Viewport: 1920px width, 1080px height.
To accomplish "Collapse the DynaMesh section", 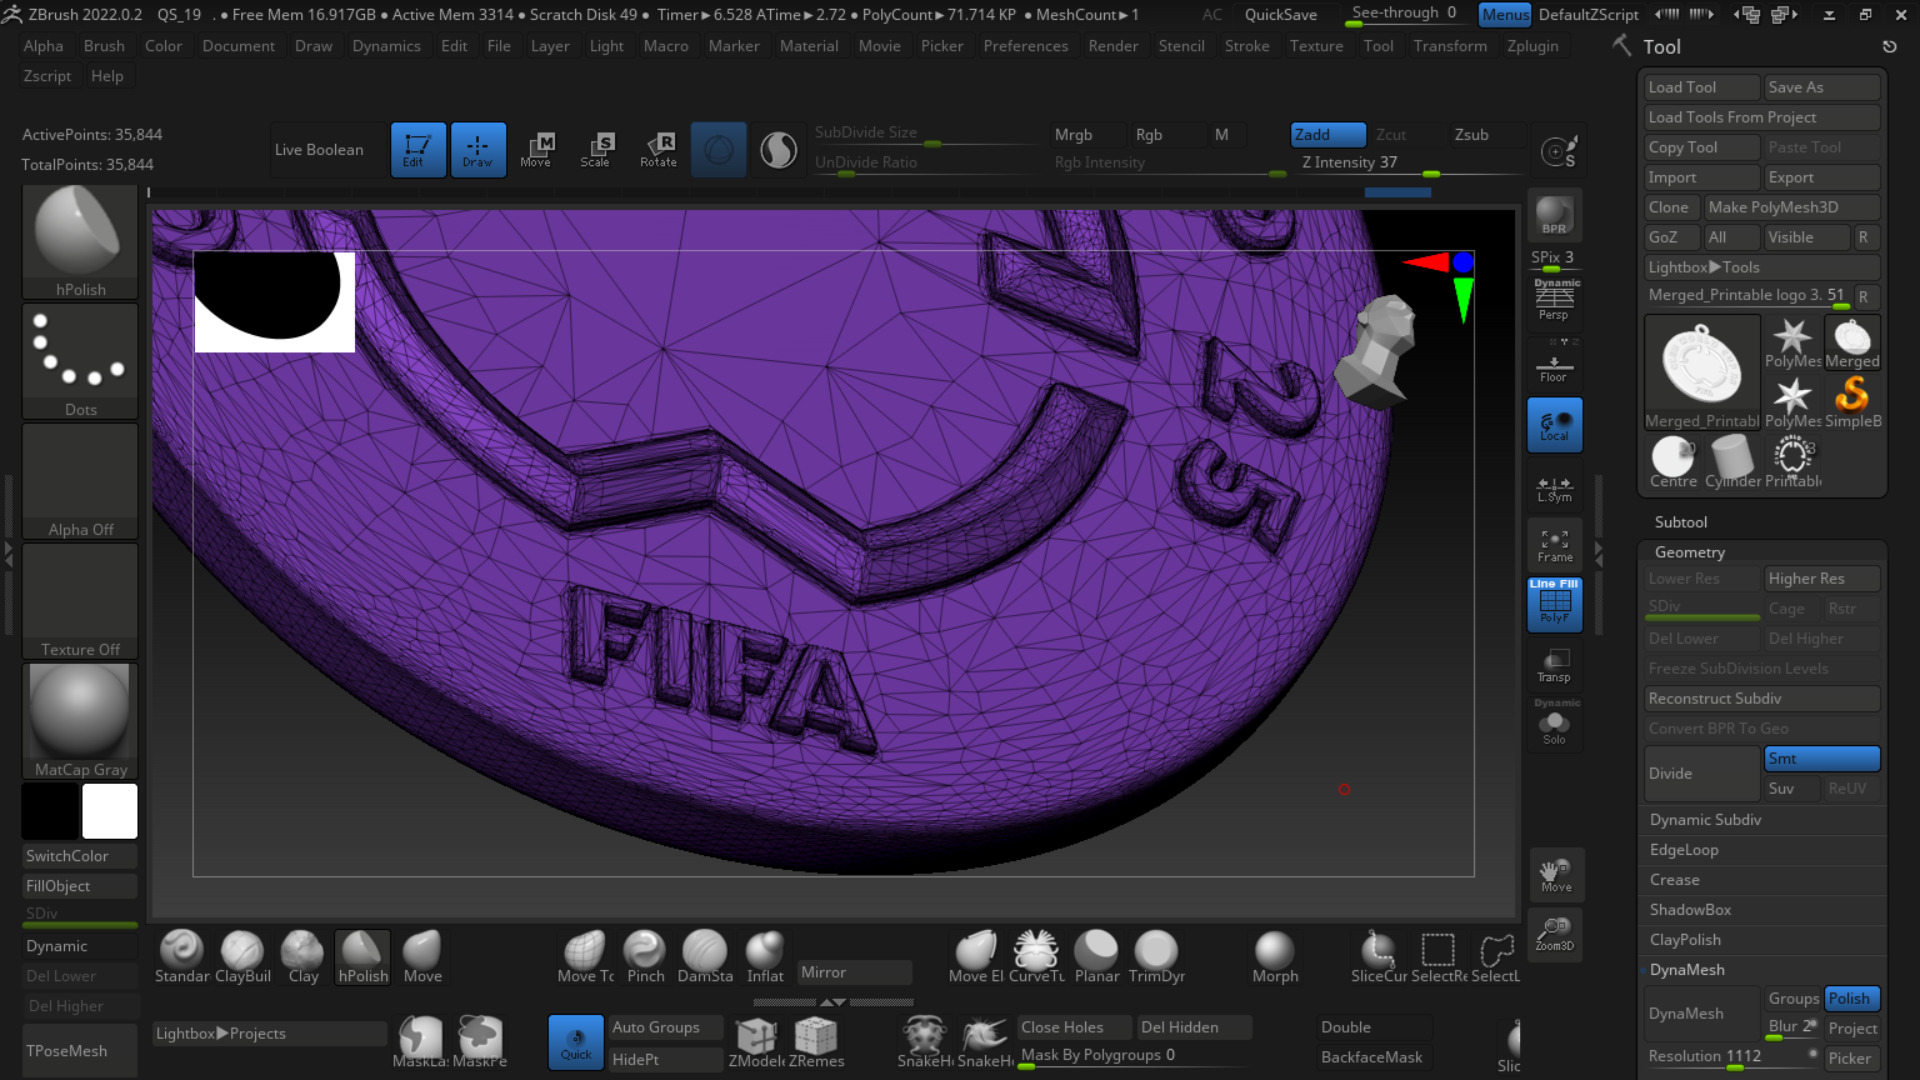I will (x=1687, y=970).
